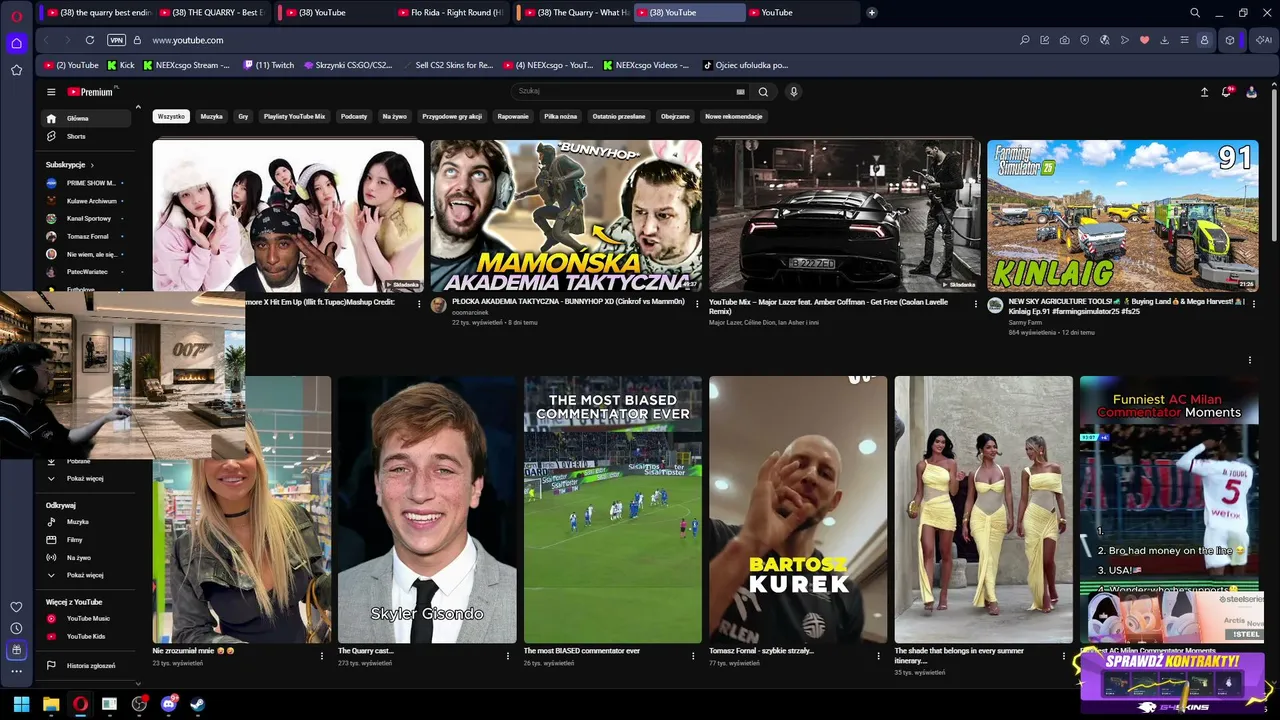Open options menu for Major Lazer mix
The width and height of the screenshot is (1280, 720).
pos(976,304)
